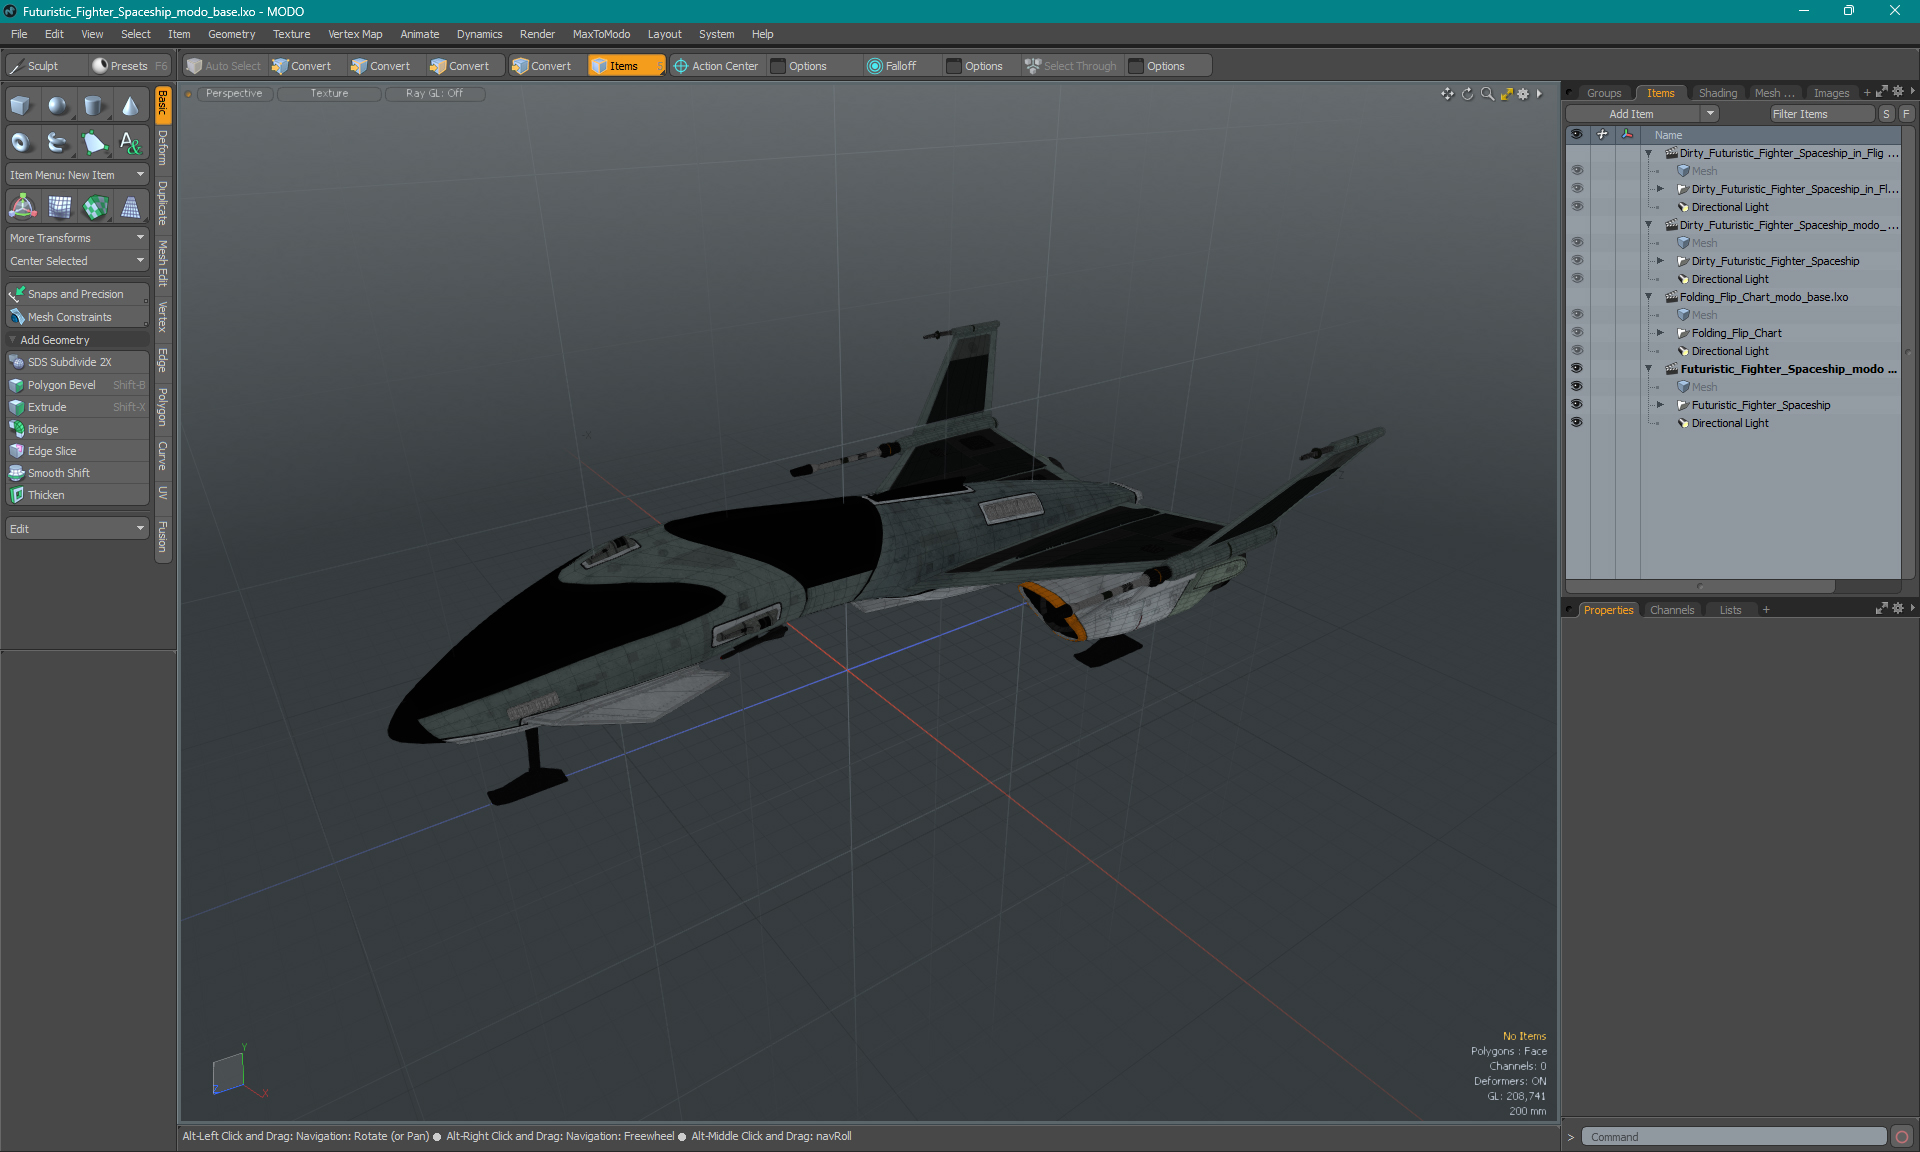Click the tapered grid tool icon
1920x1152 pixels.
click(130, 207)
